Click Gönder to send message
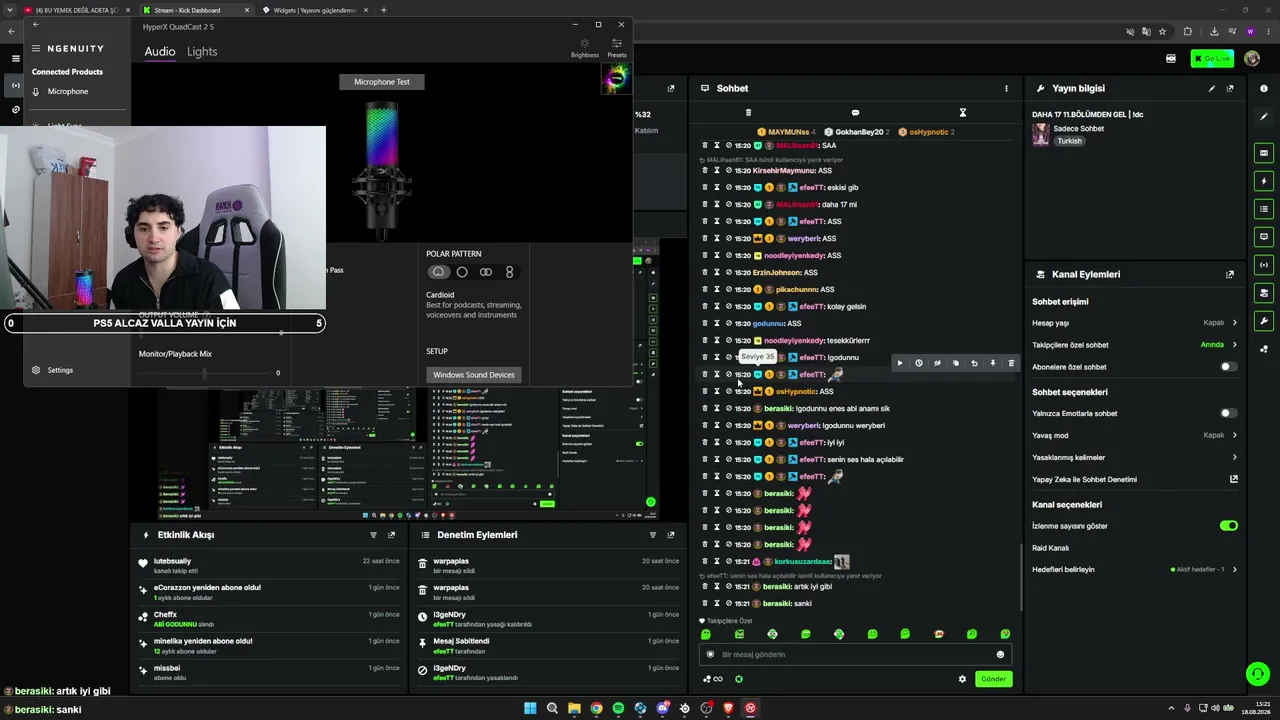 click(x=993, y=679)
